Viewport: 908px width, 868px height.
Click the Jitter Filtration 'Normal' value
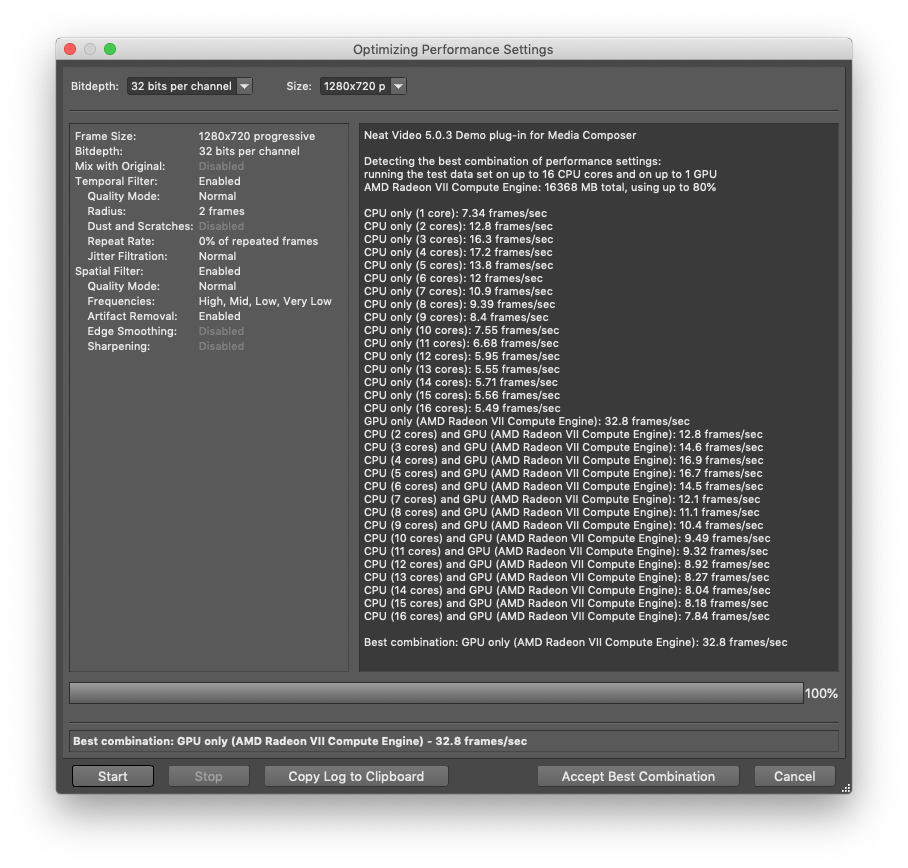coord(217,257)
